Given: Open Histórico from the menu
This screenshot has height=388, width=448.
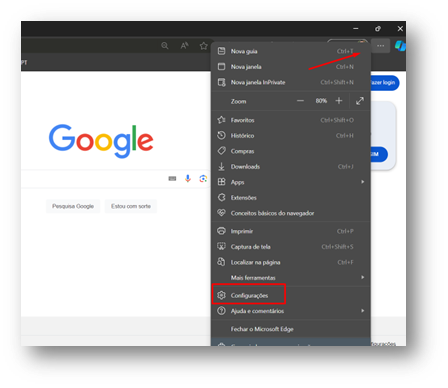Looking at the screenshot, I should coord(291,136).
